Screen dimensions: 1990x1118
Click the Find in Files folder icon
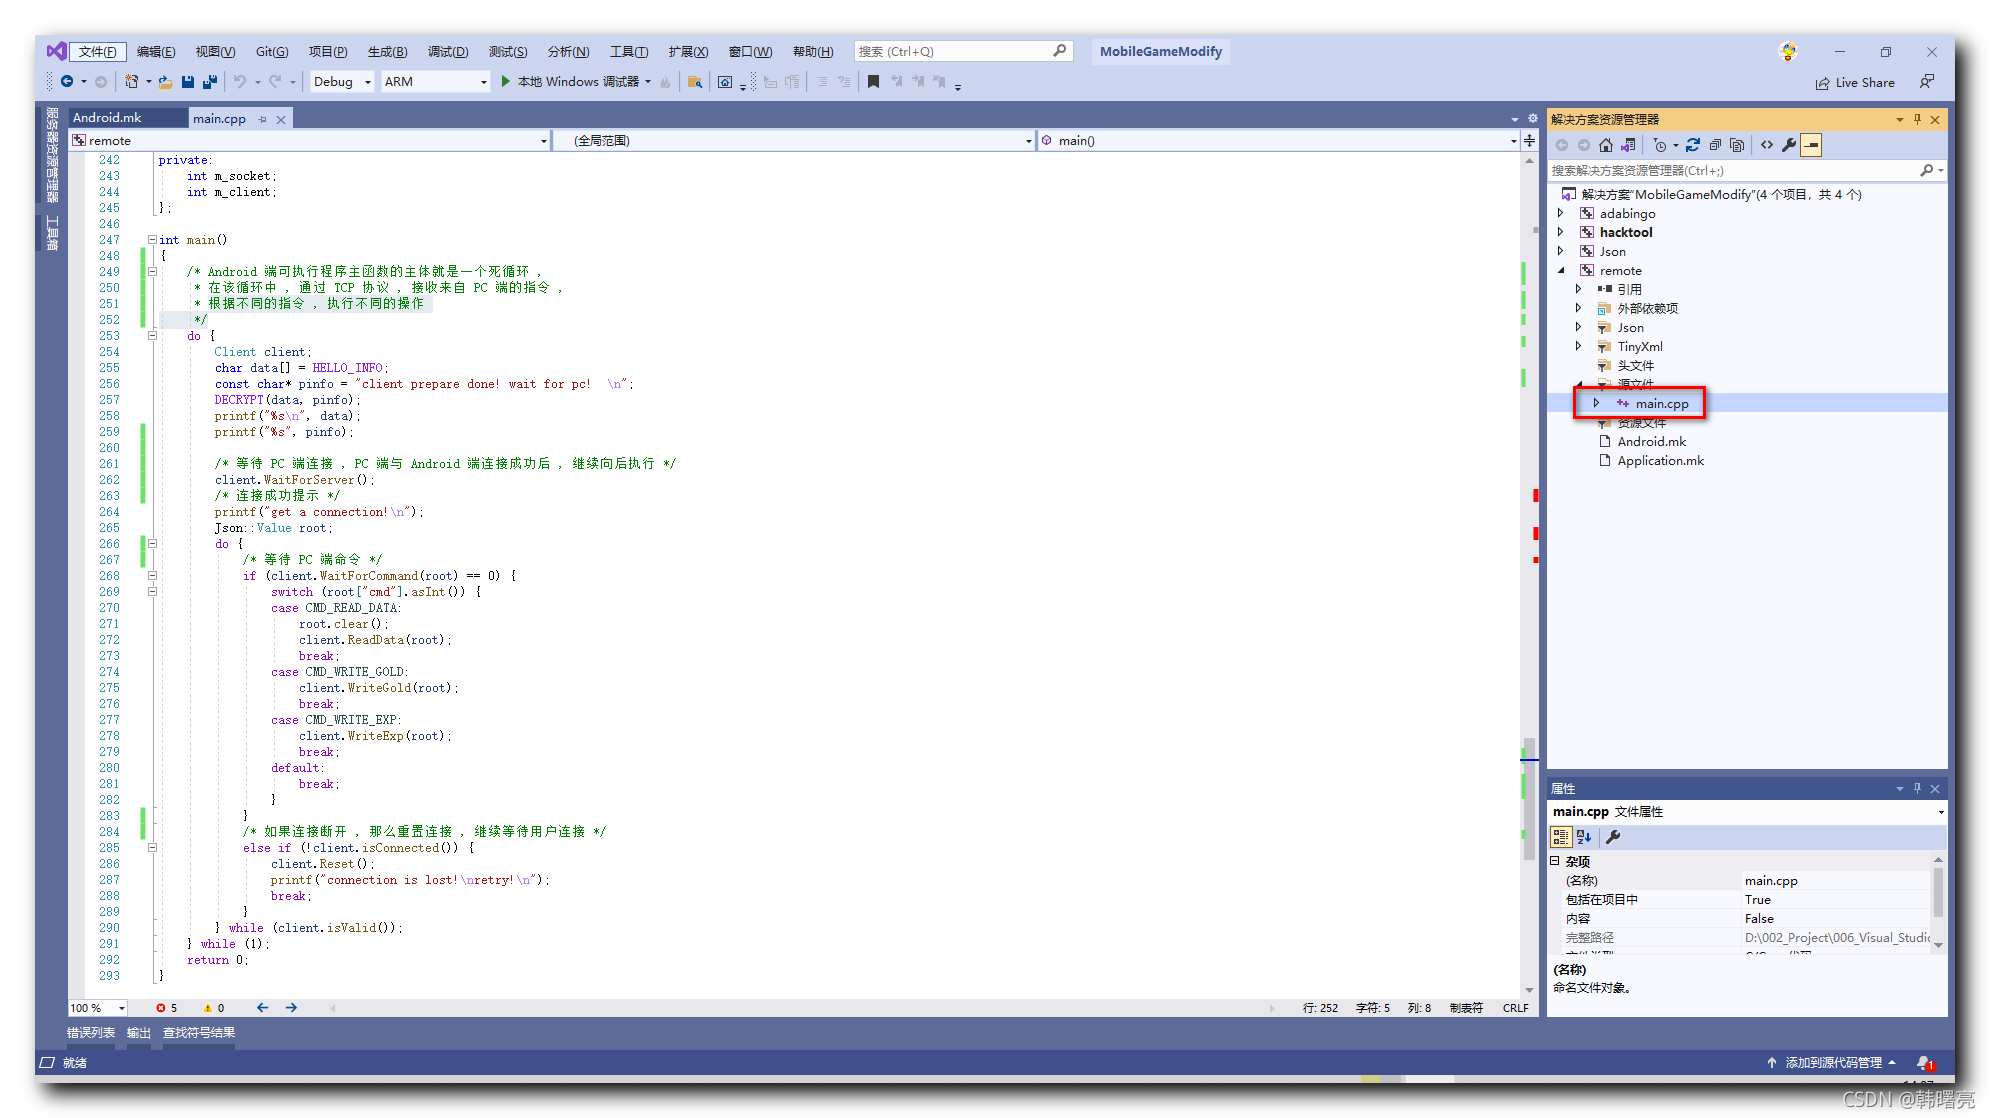(694, 81)
